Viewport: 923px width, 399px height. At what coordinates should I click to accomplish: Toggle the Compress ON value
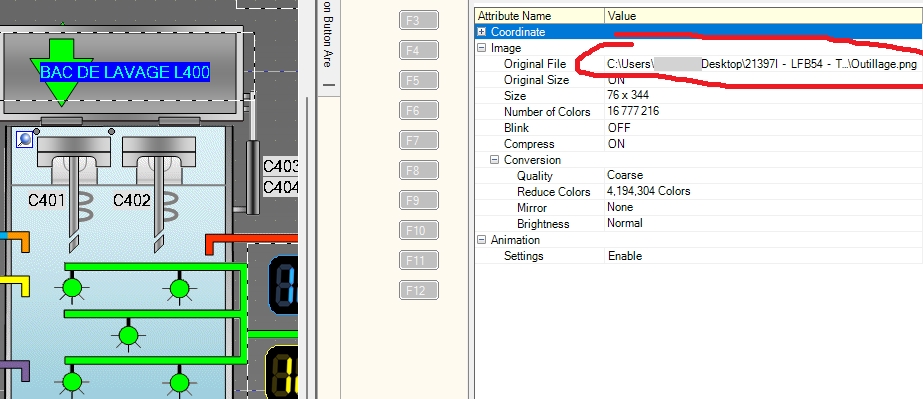[616, 144]
